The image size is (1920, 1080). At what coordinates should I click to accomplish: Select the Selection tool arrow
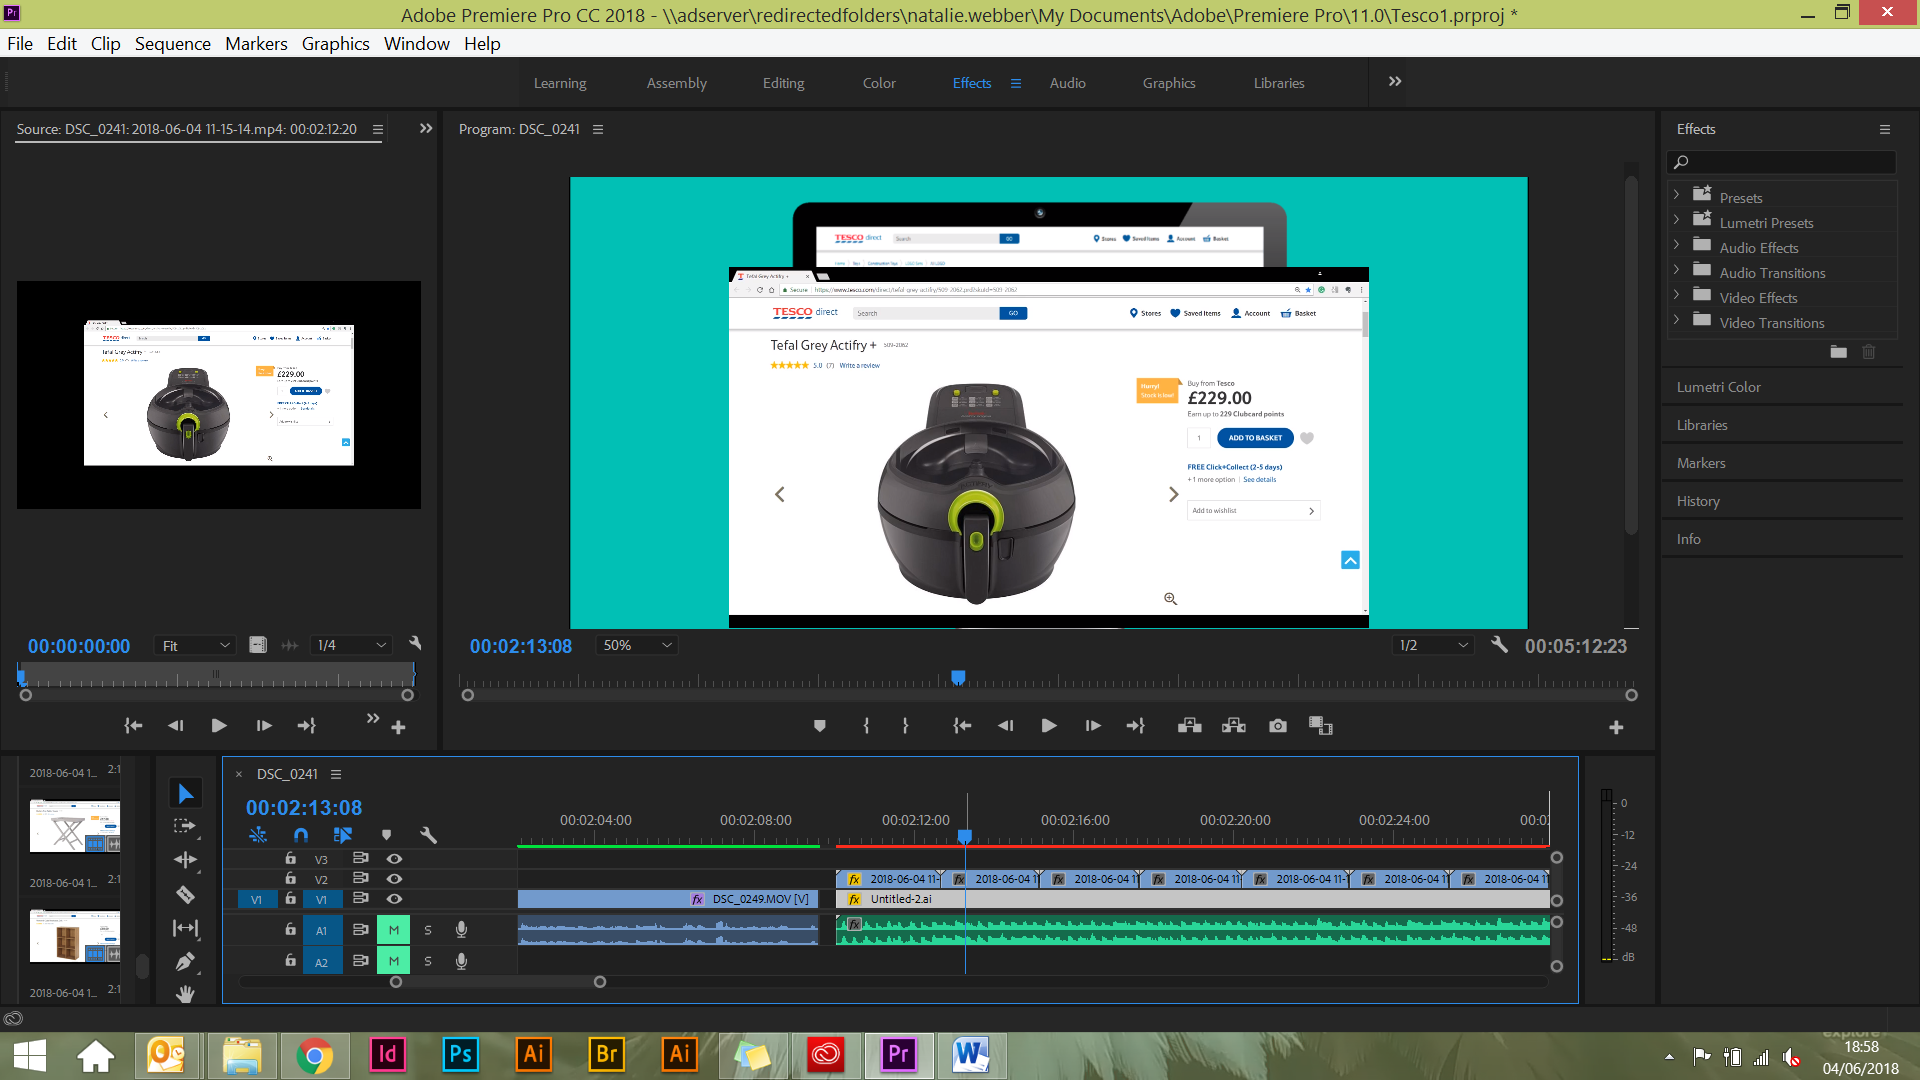[x=185, y=793]
